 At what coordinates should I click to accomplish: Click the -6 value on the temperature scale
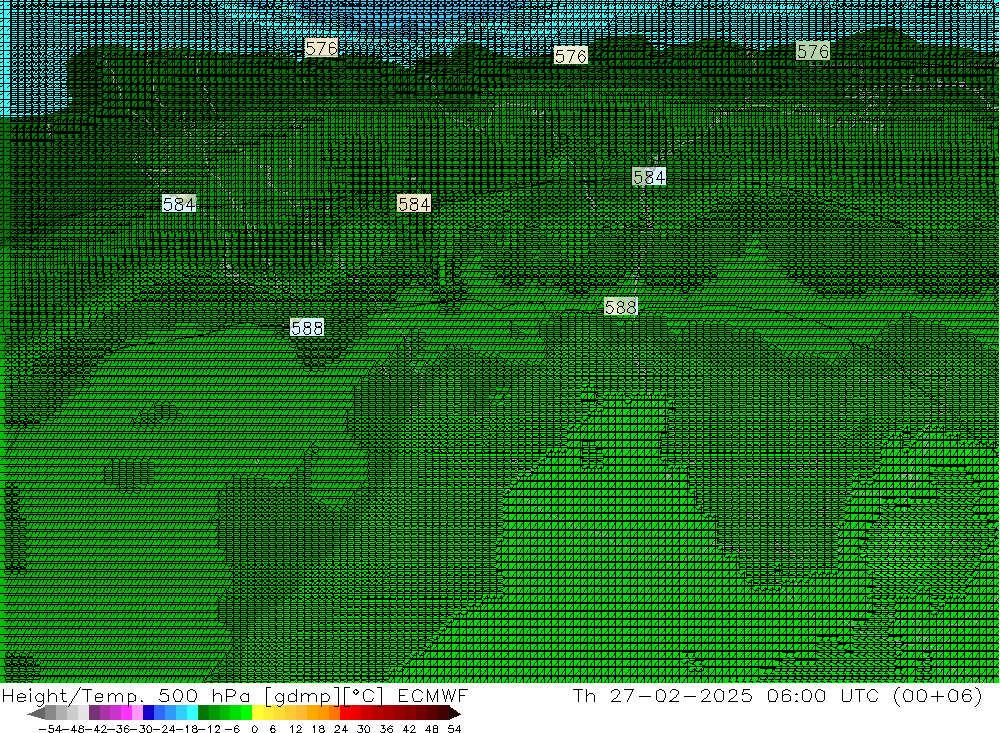click(x=232, y=729)
